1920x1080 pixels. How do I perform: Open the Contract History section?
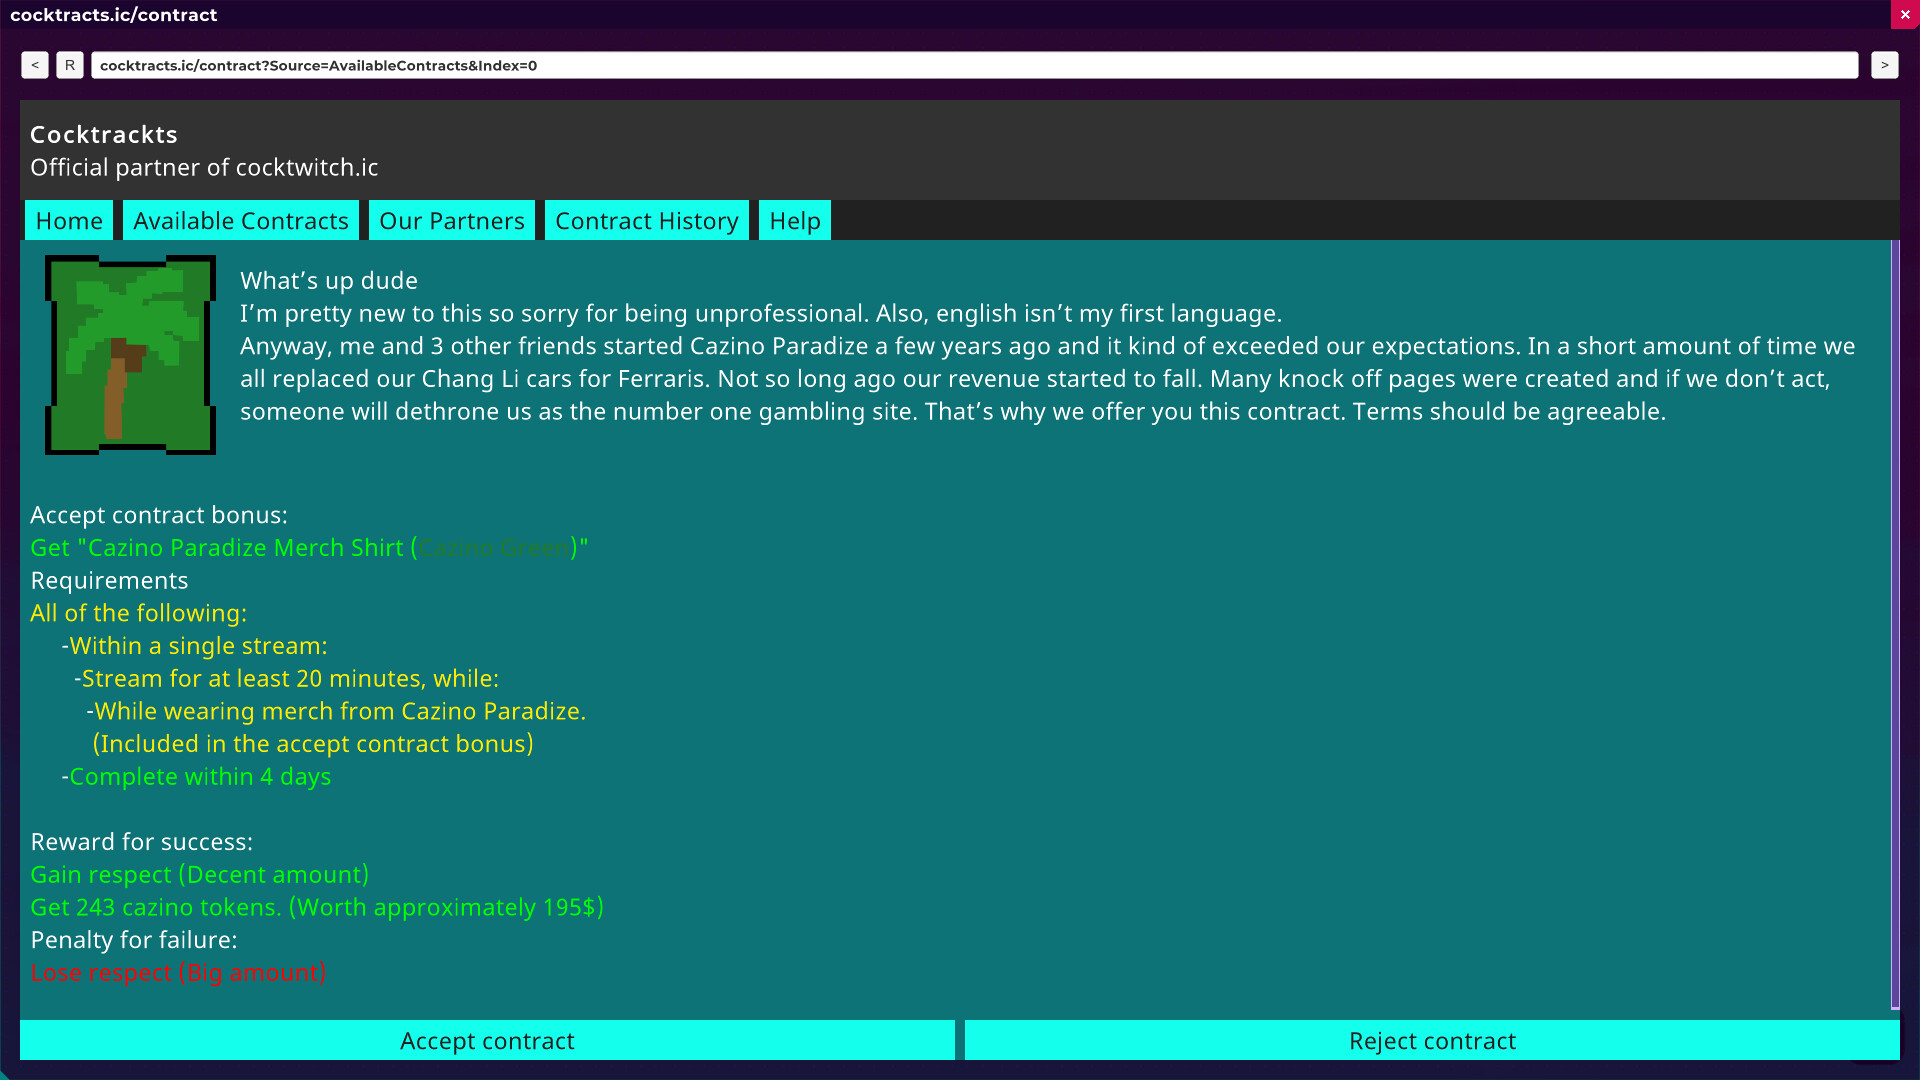[646, 220]
